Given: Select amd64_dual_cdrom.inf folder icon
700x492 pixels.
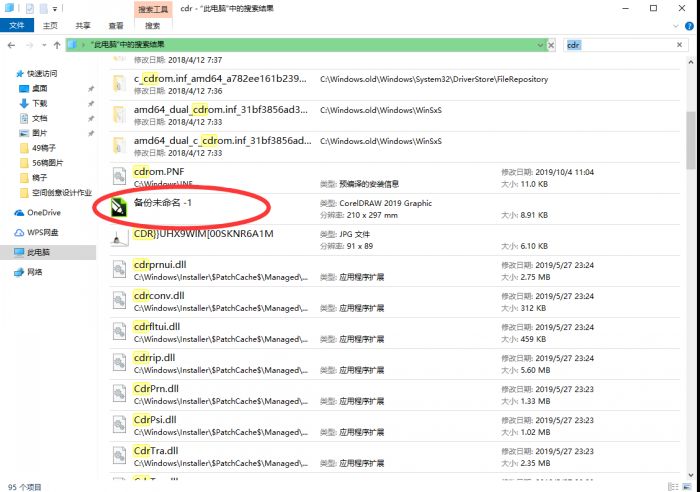Looking at the screenshot, I should pyautogui.click(x=119, y=115).
